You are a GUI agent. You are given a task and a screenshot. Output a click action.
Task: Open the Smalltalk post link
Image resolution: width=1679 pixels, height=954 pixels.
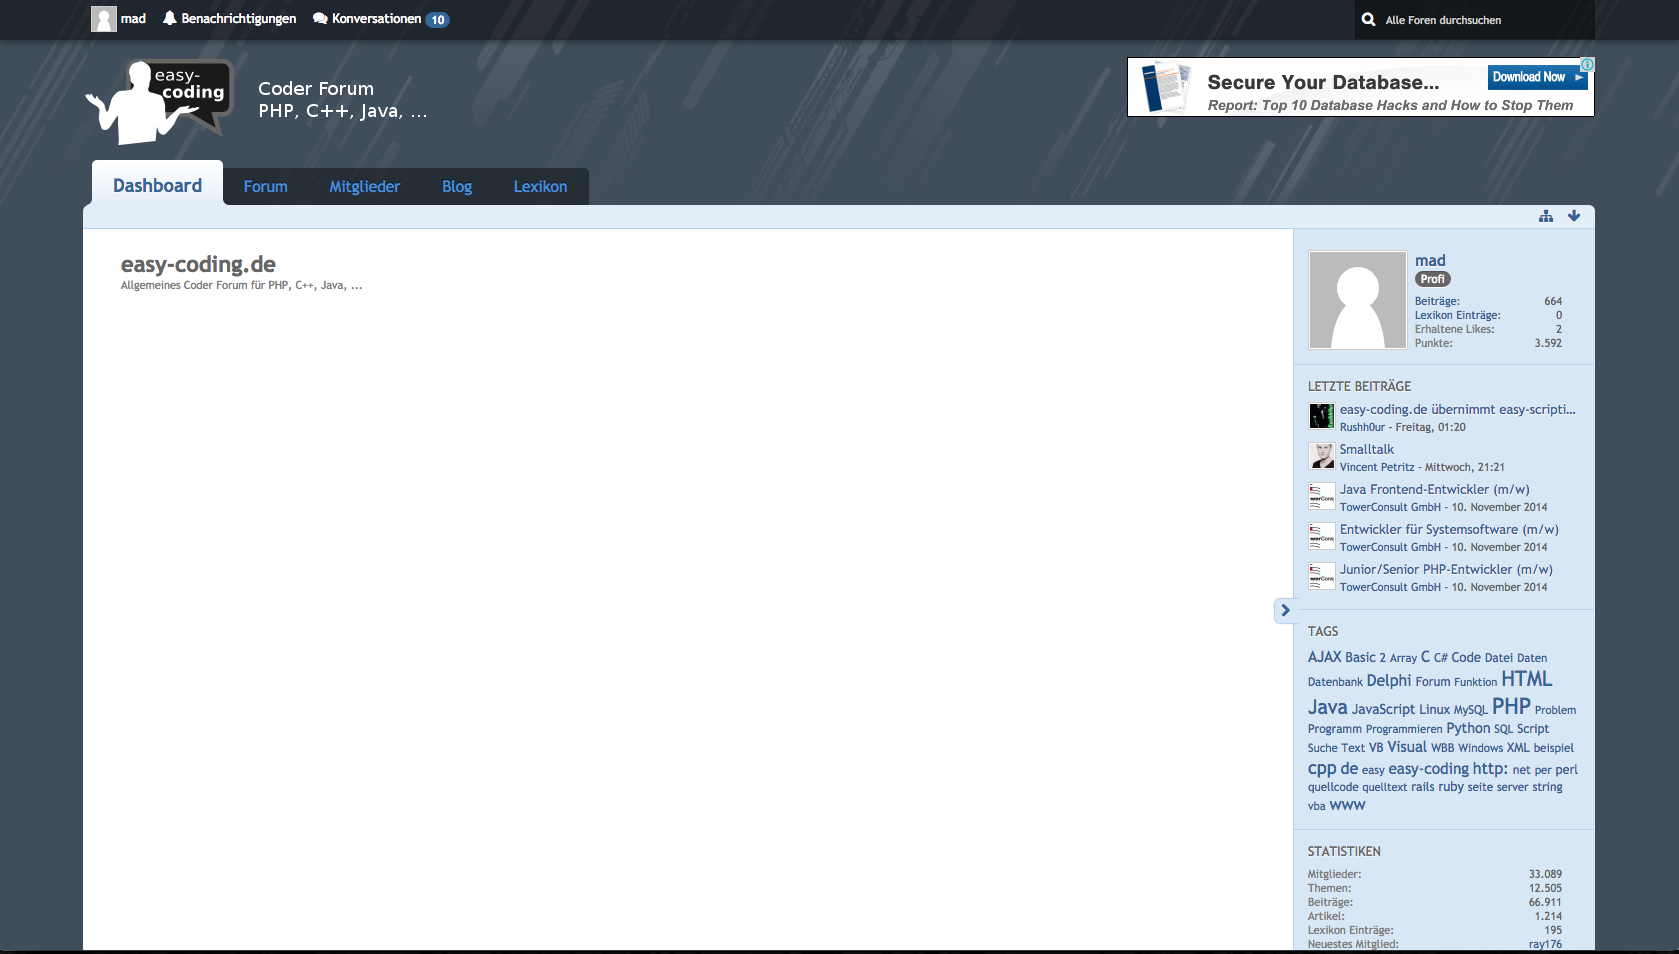(x=1366, y=450)
